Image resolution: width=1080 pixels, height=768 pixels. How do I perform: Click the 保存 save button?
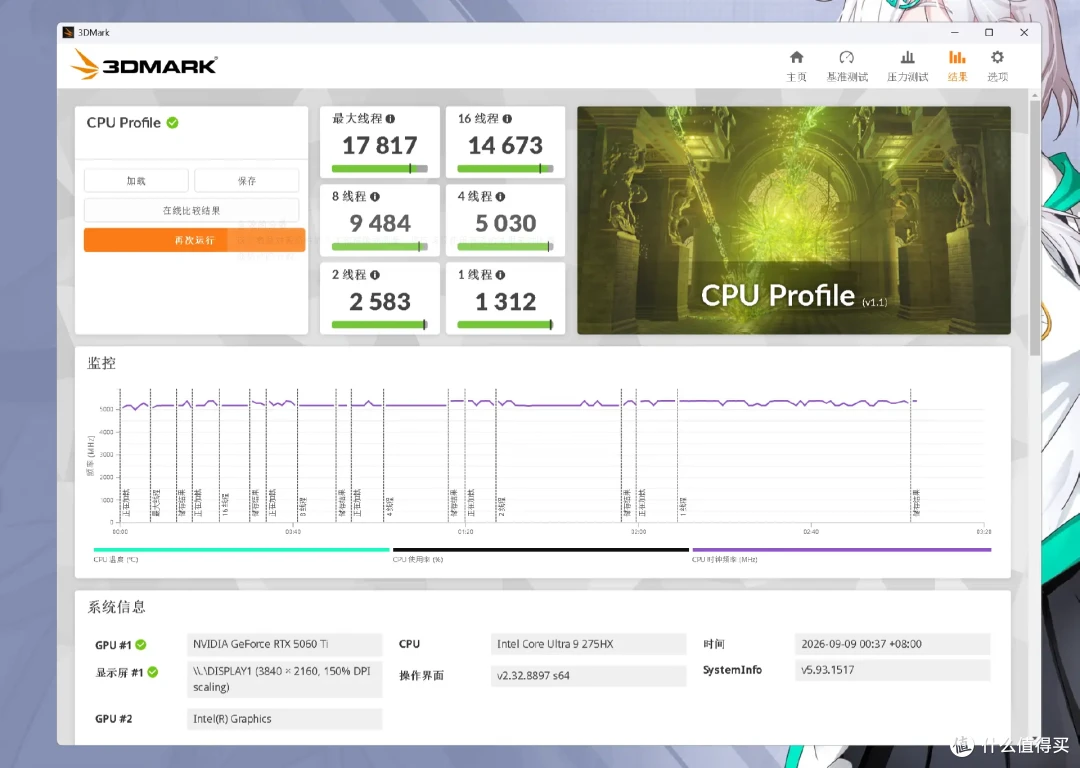pos(247,180)
